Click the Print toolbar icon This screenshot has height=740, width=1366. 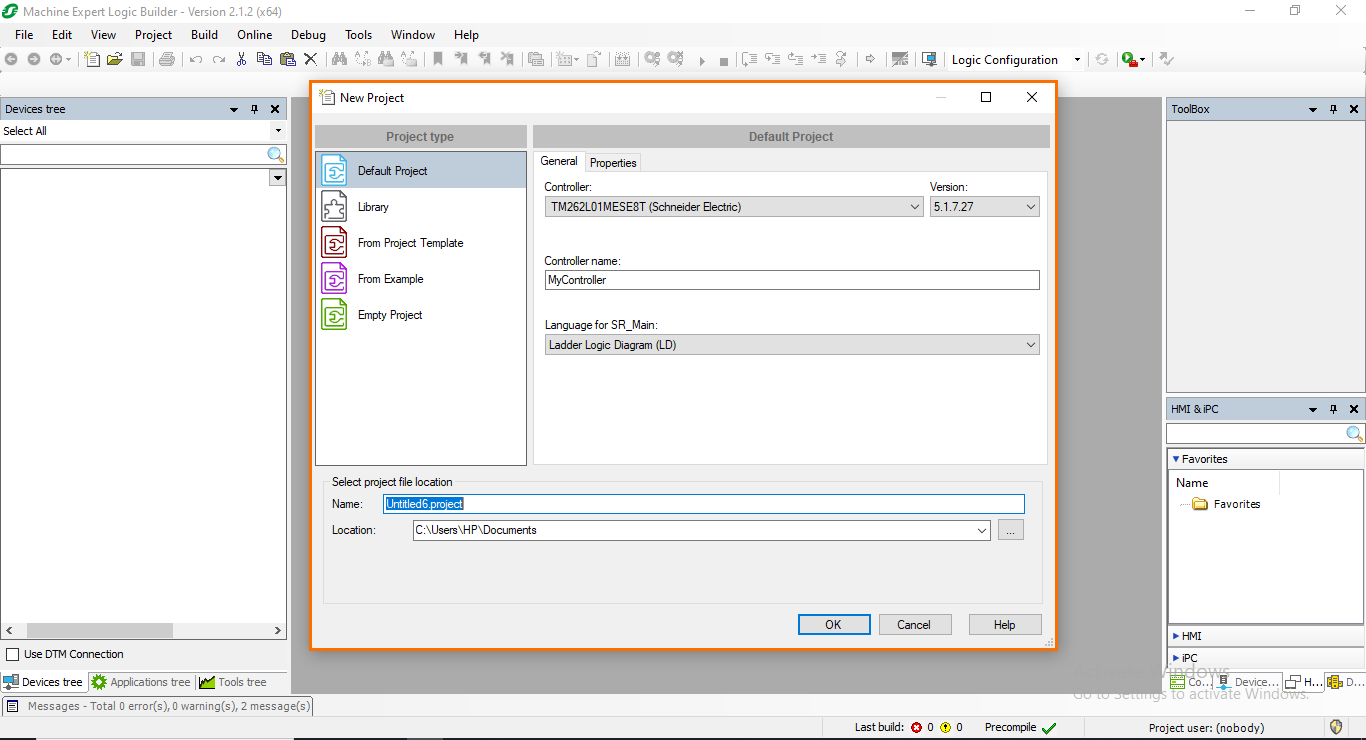[167, 59]
